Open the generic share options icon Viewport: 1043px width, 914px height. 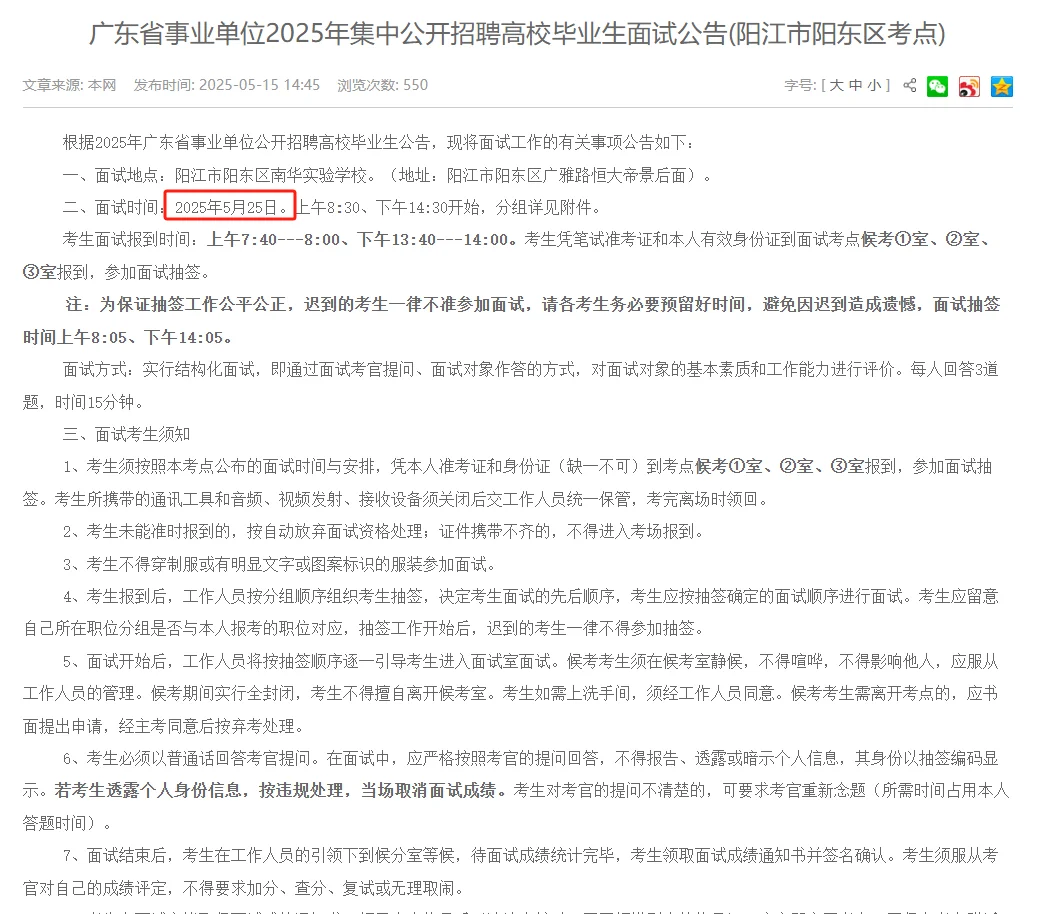tap(909, 86)
